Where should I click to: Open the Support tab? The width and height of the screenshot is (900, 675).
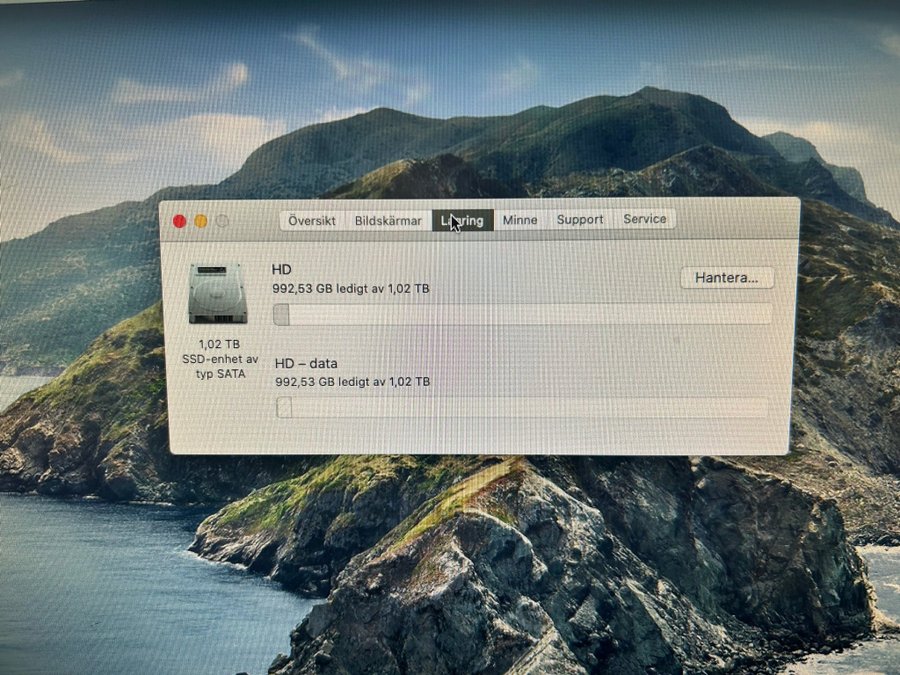pyautogui.click(x=580, y=220)
